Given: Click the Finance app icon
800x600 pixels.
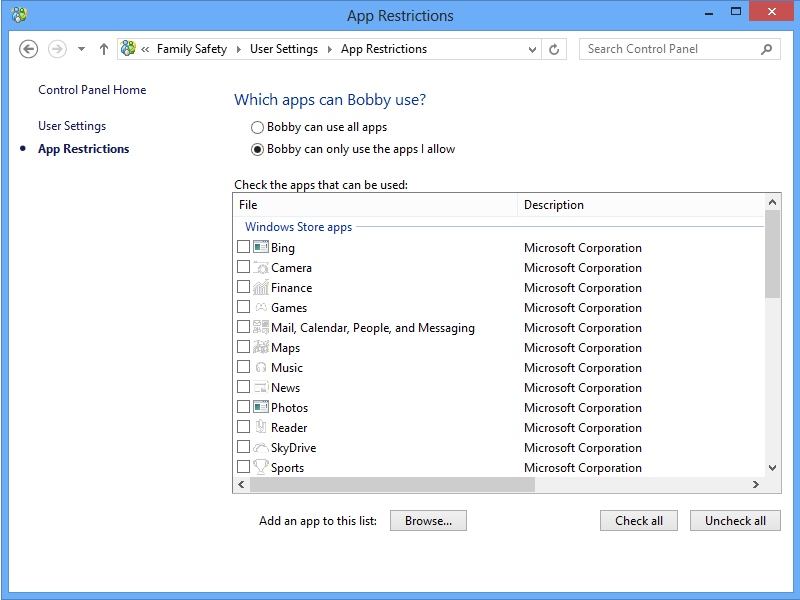Looking at the screenshot, I should point(261,287).
